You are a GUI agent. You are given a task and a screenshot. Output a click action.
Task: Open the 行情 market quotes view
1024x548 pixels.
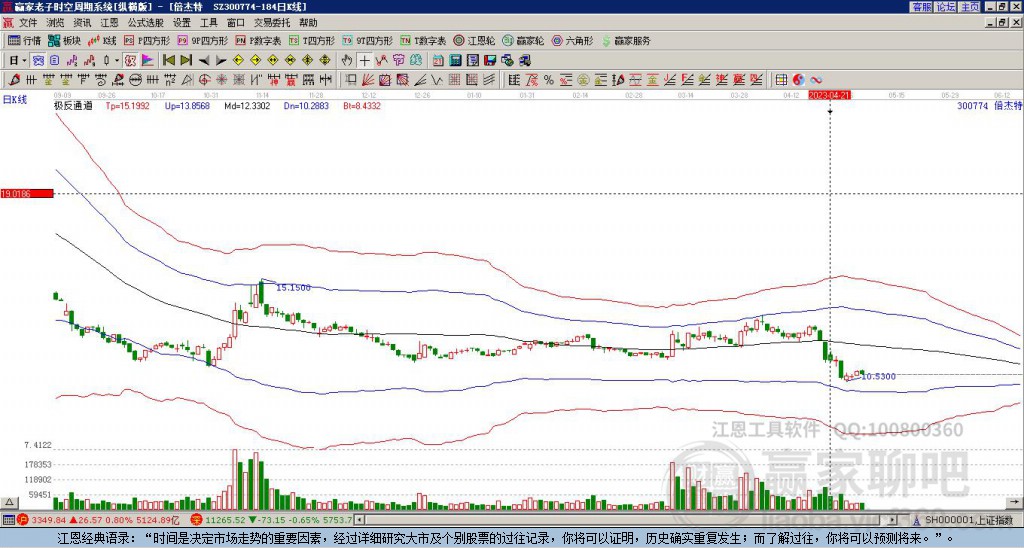24,40
